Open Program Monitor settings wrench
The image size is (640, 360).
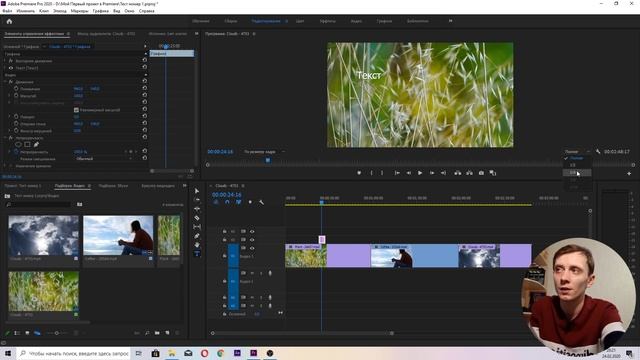pyautogui.click(x=598, y=151)
